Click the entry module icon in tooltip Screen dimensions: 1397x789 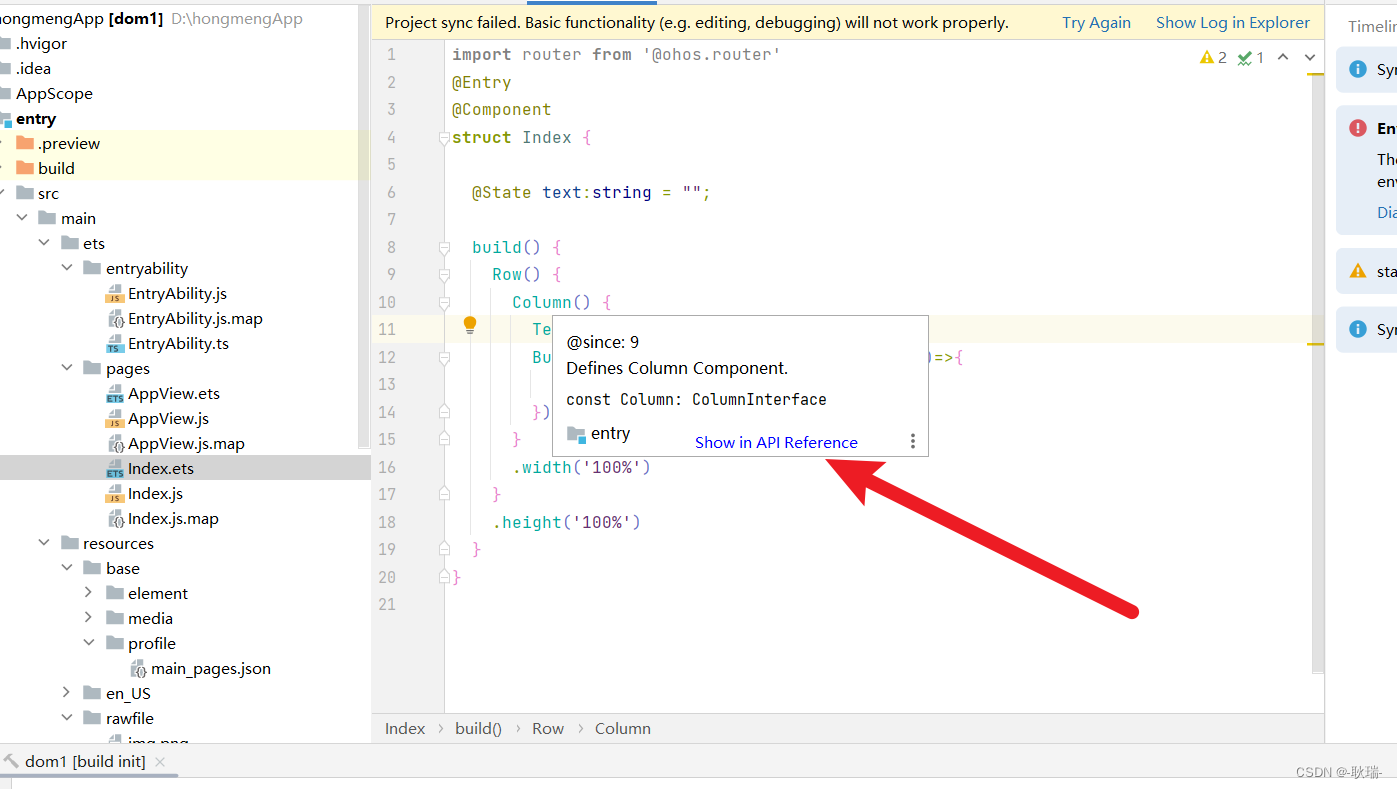[576, 434]
